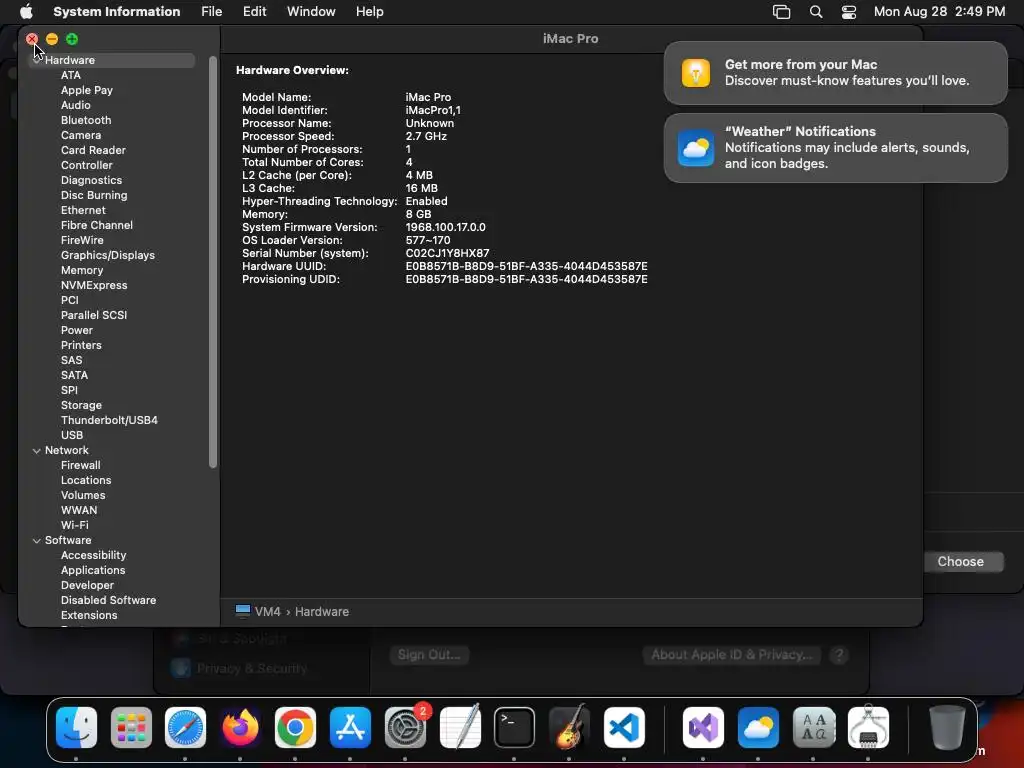Select Storage in the sidebar

tap(81, 406)
